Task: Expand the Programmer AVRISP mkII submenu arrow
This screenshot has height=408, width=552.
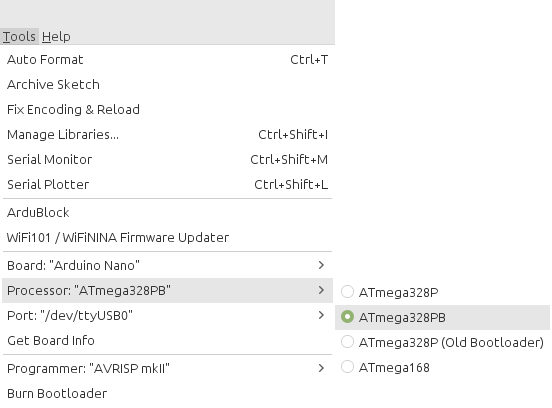Action: [321, 368]
